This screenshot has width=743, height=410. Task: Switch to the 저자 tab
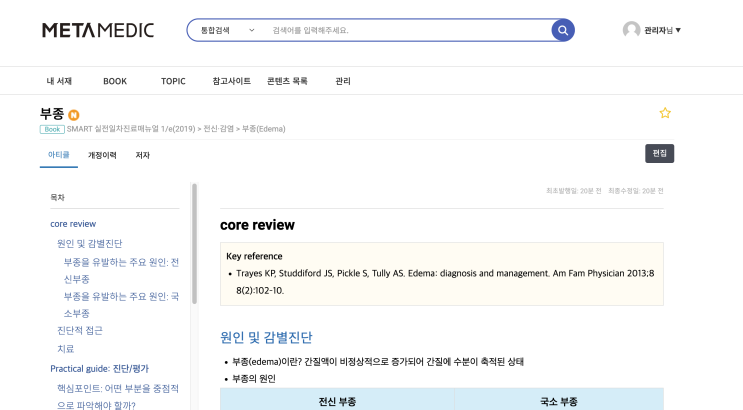(x=143, y=155)
